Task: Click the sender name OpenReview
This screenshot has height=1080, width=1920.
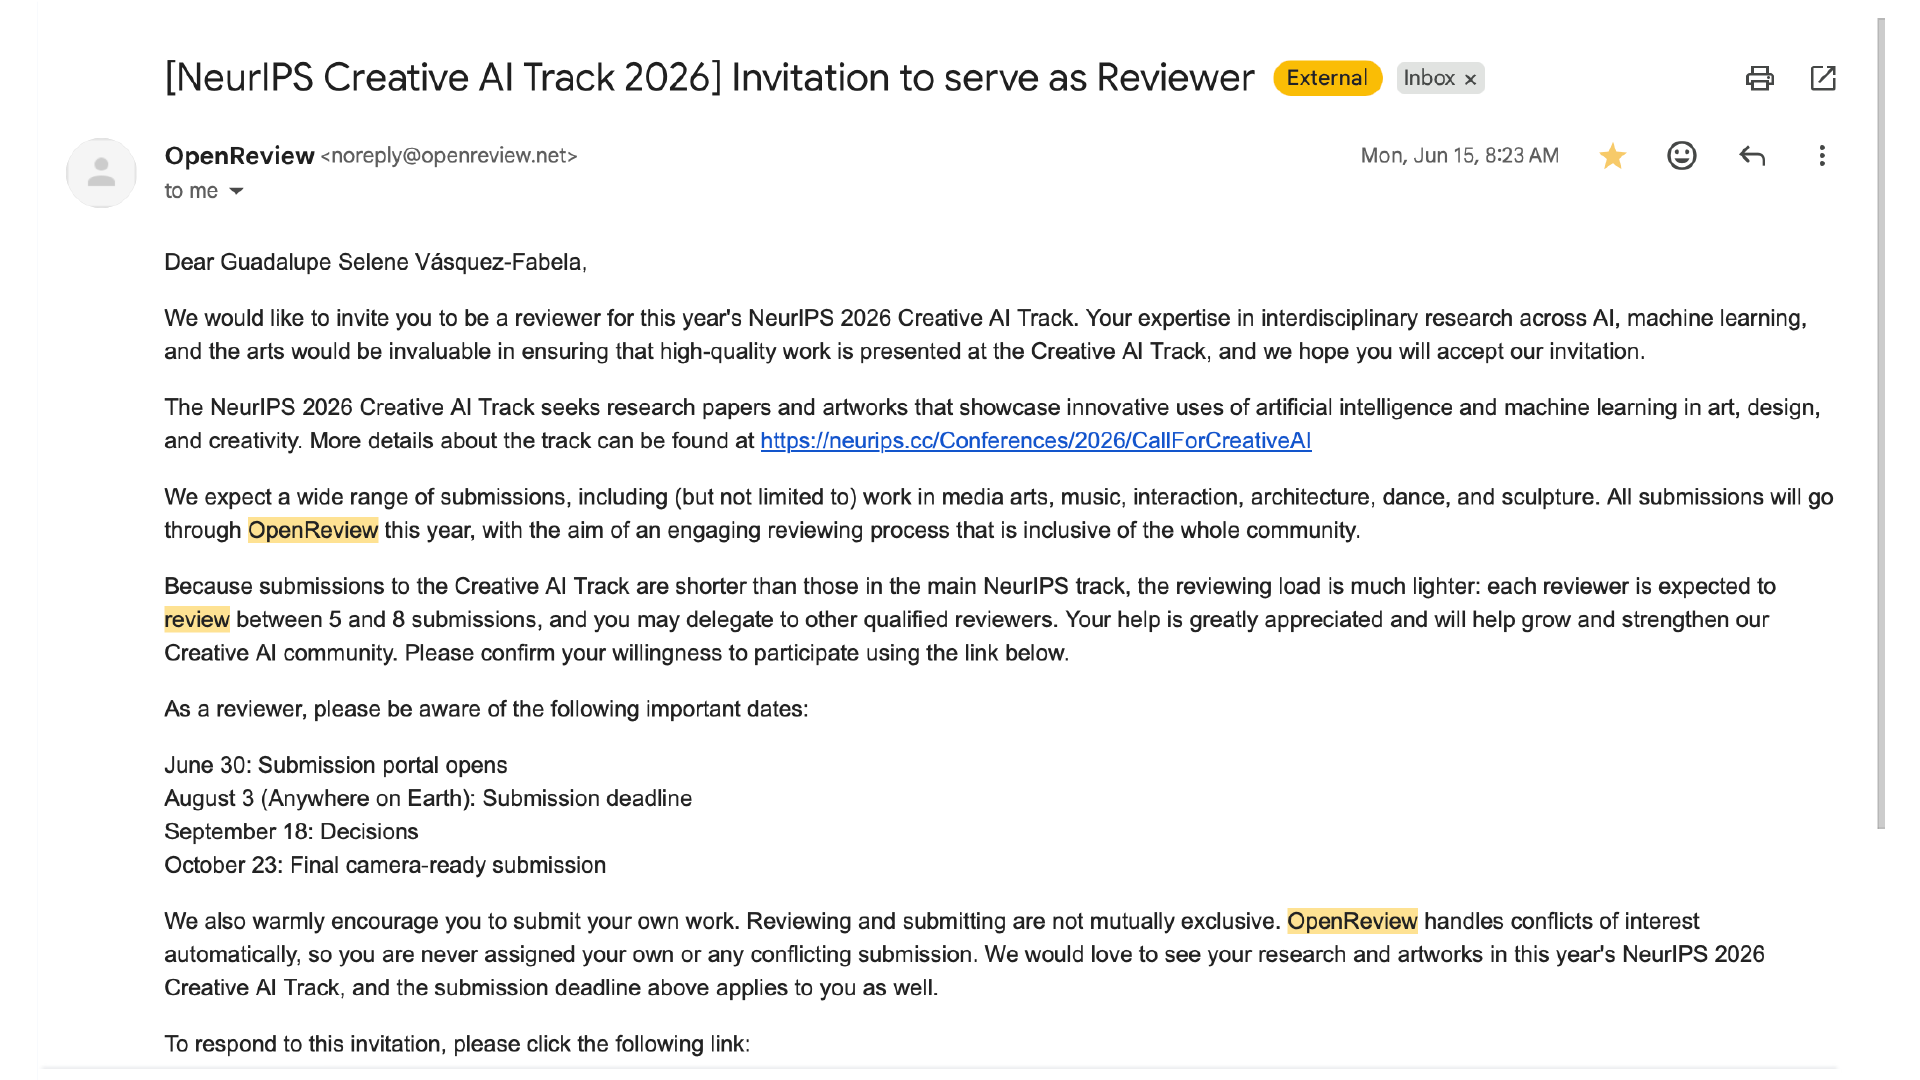Action: pyautogui.click(x=239, y=156)
